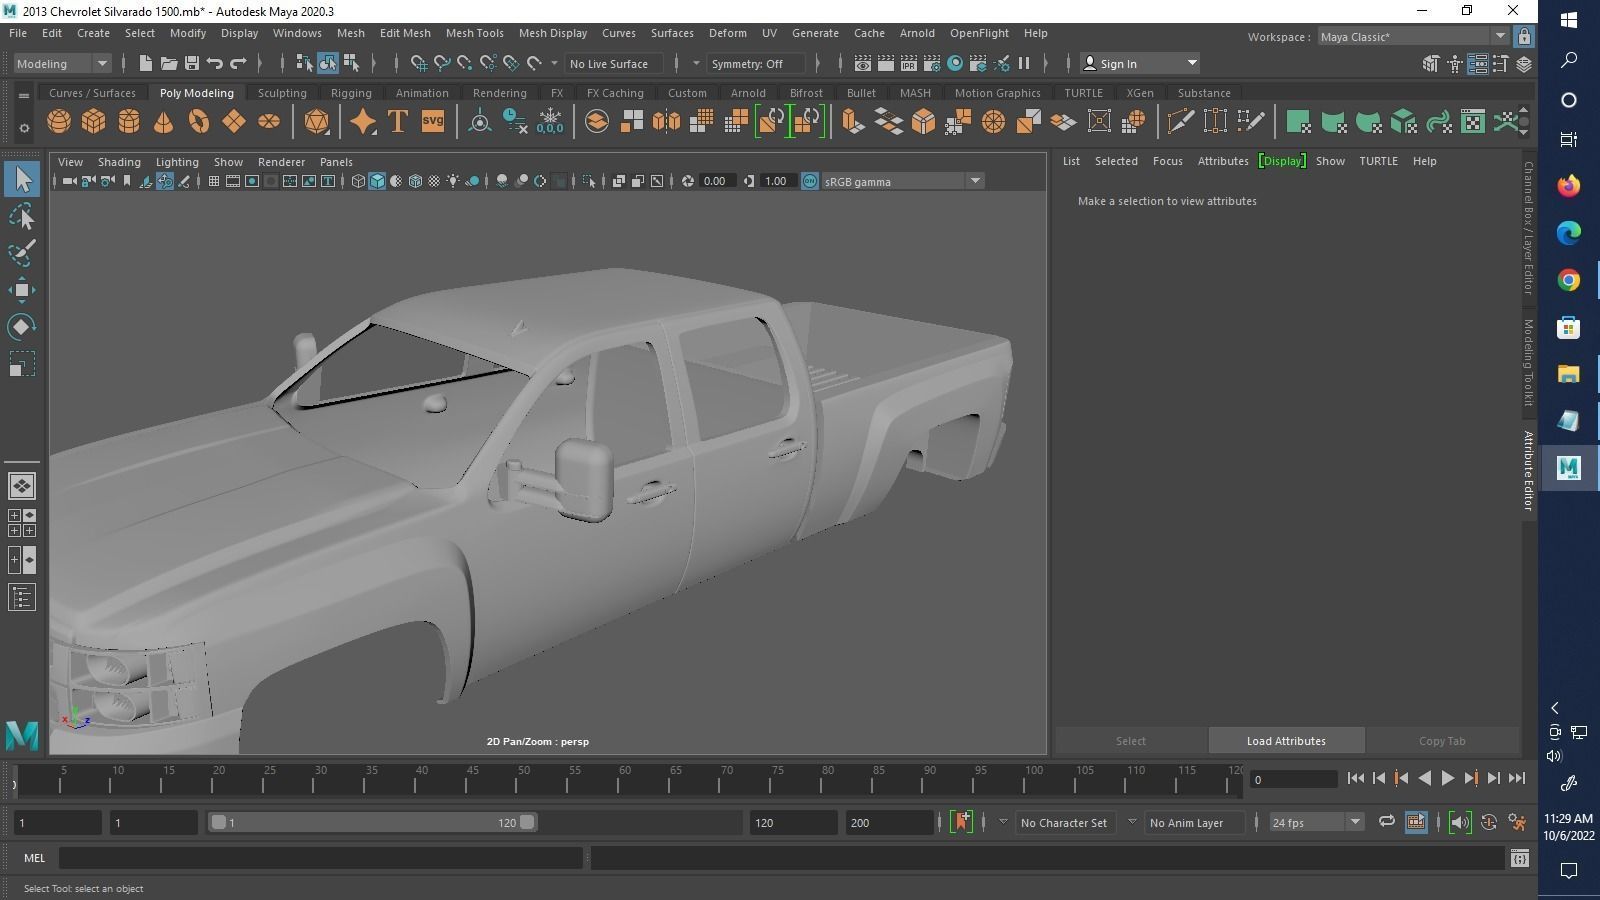This screenshot has width=1600, height=900.
Task: Toggle use all lights bulb icon
Action: [453, 181]
